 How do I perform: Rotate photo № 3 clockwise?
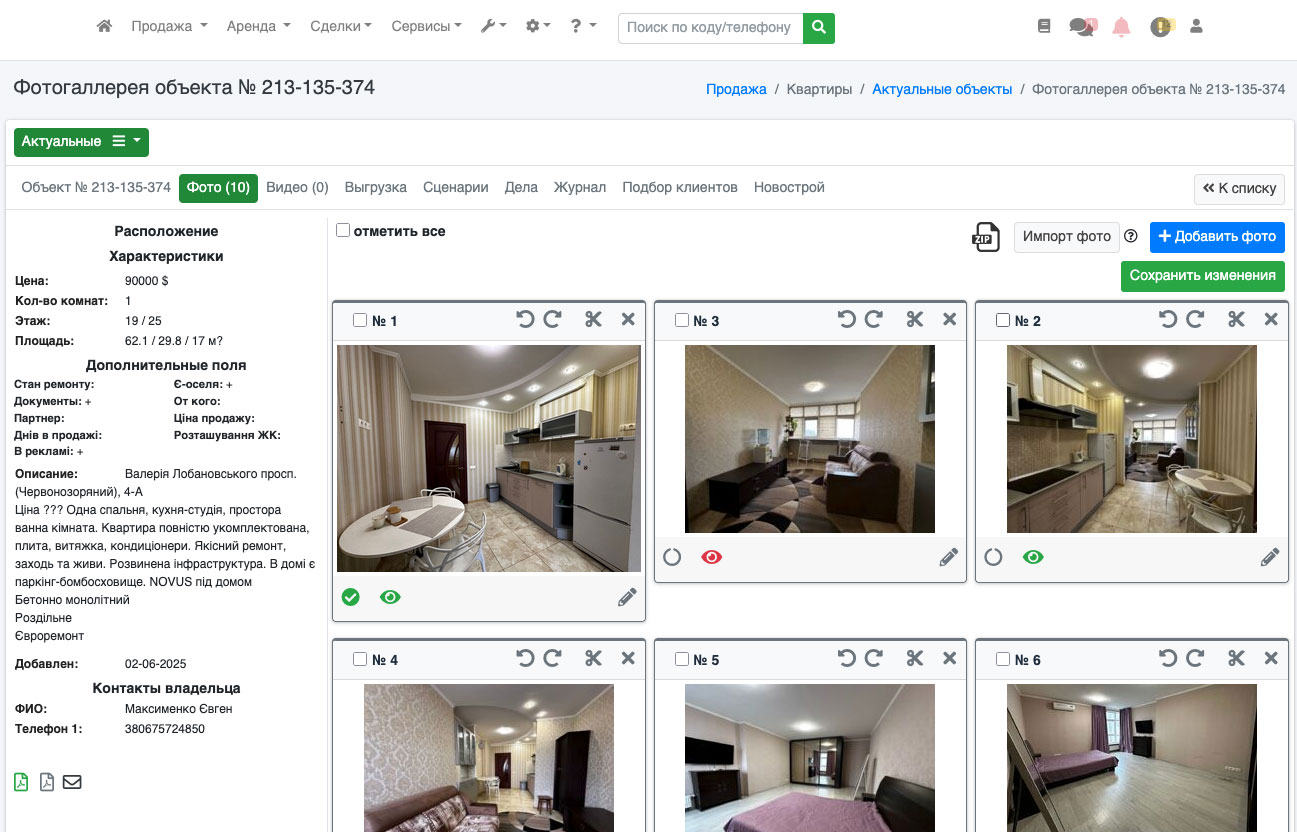click(x=873, y=319)
